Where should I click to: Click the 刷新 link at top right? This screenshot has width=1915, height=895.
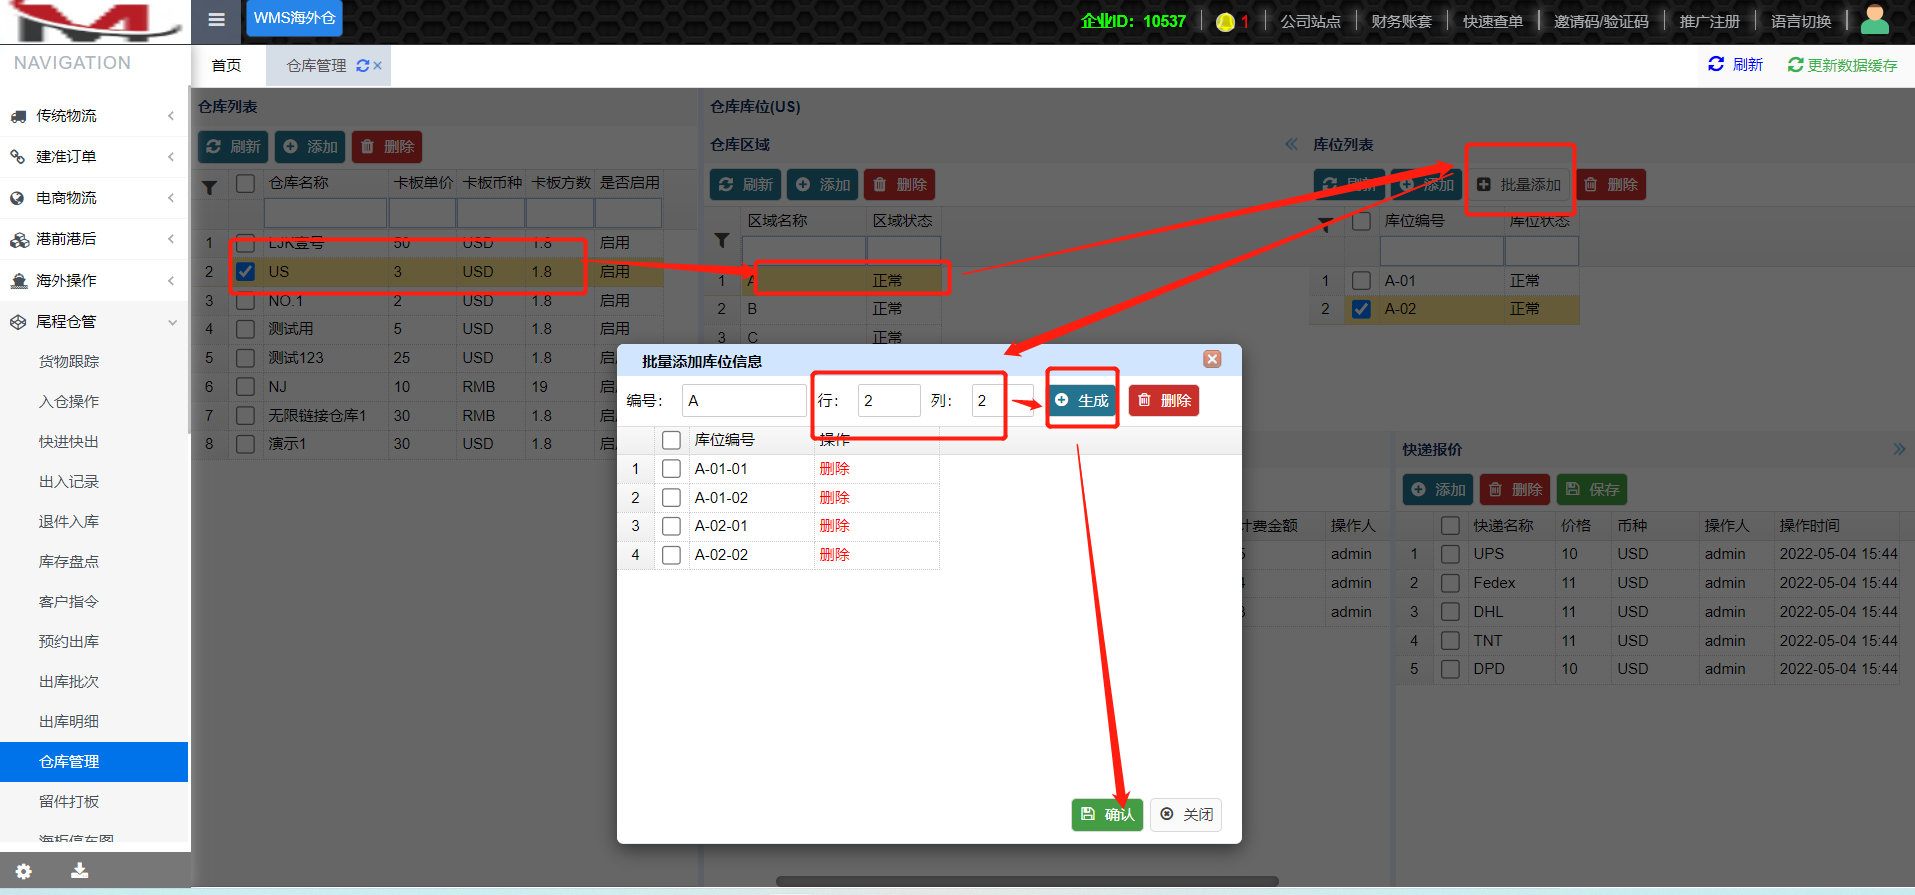pyautogui.click(x=1736, y=65)
